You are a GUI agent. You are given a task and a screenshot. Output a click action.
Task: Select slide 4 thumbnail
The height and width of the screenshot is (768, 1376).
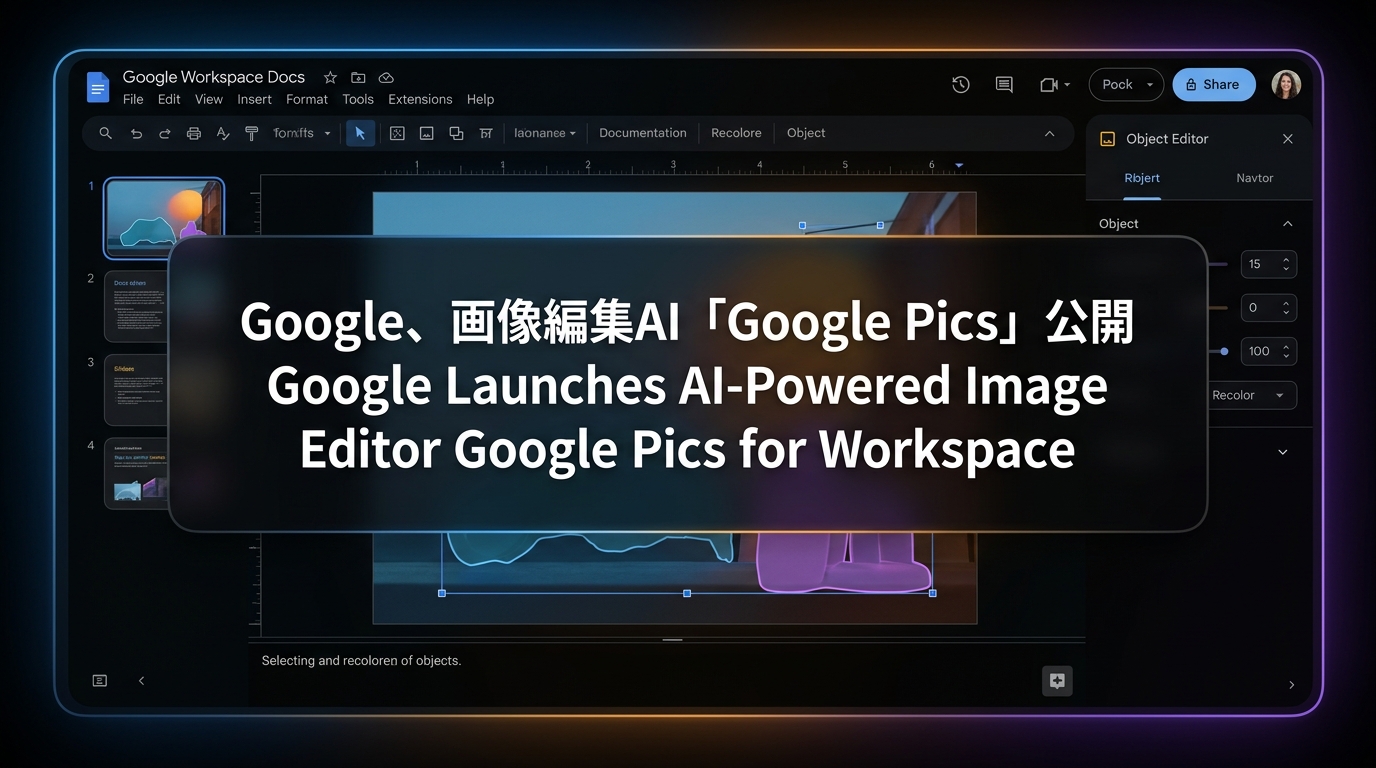pos(138,473)
